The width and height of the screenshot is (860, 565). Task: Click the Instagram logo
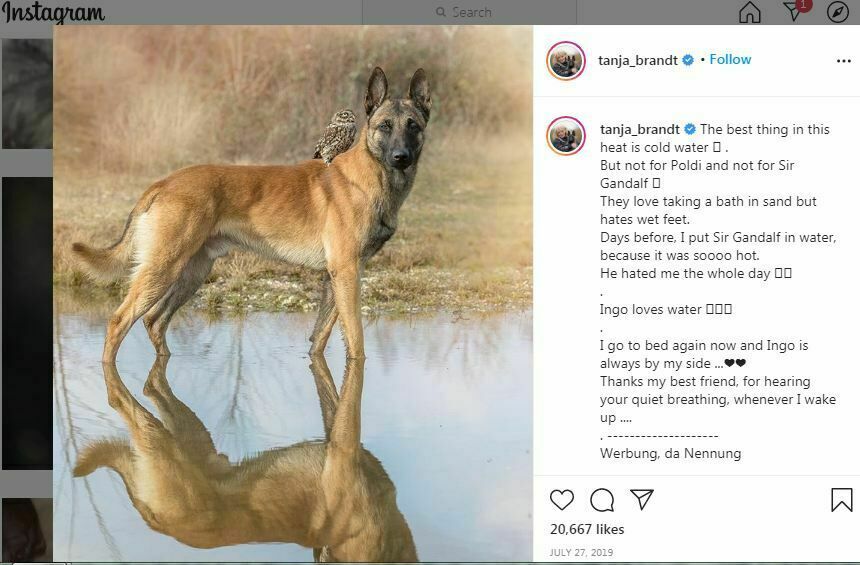coord(52,12)
